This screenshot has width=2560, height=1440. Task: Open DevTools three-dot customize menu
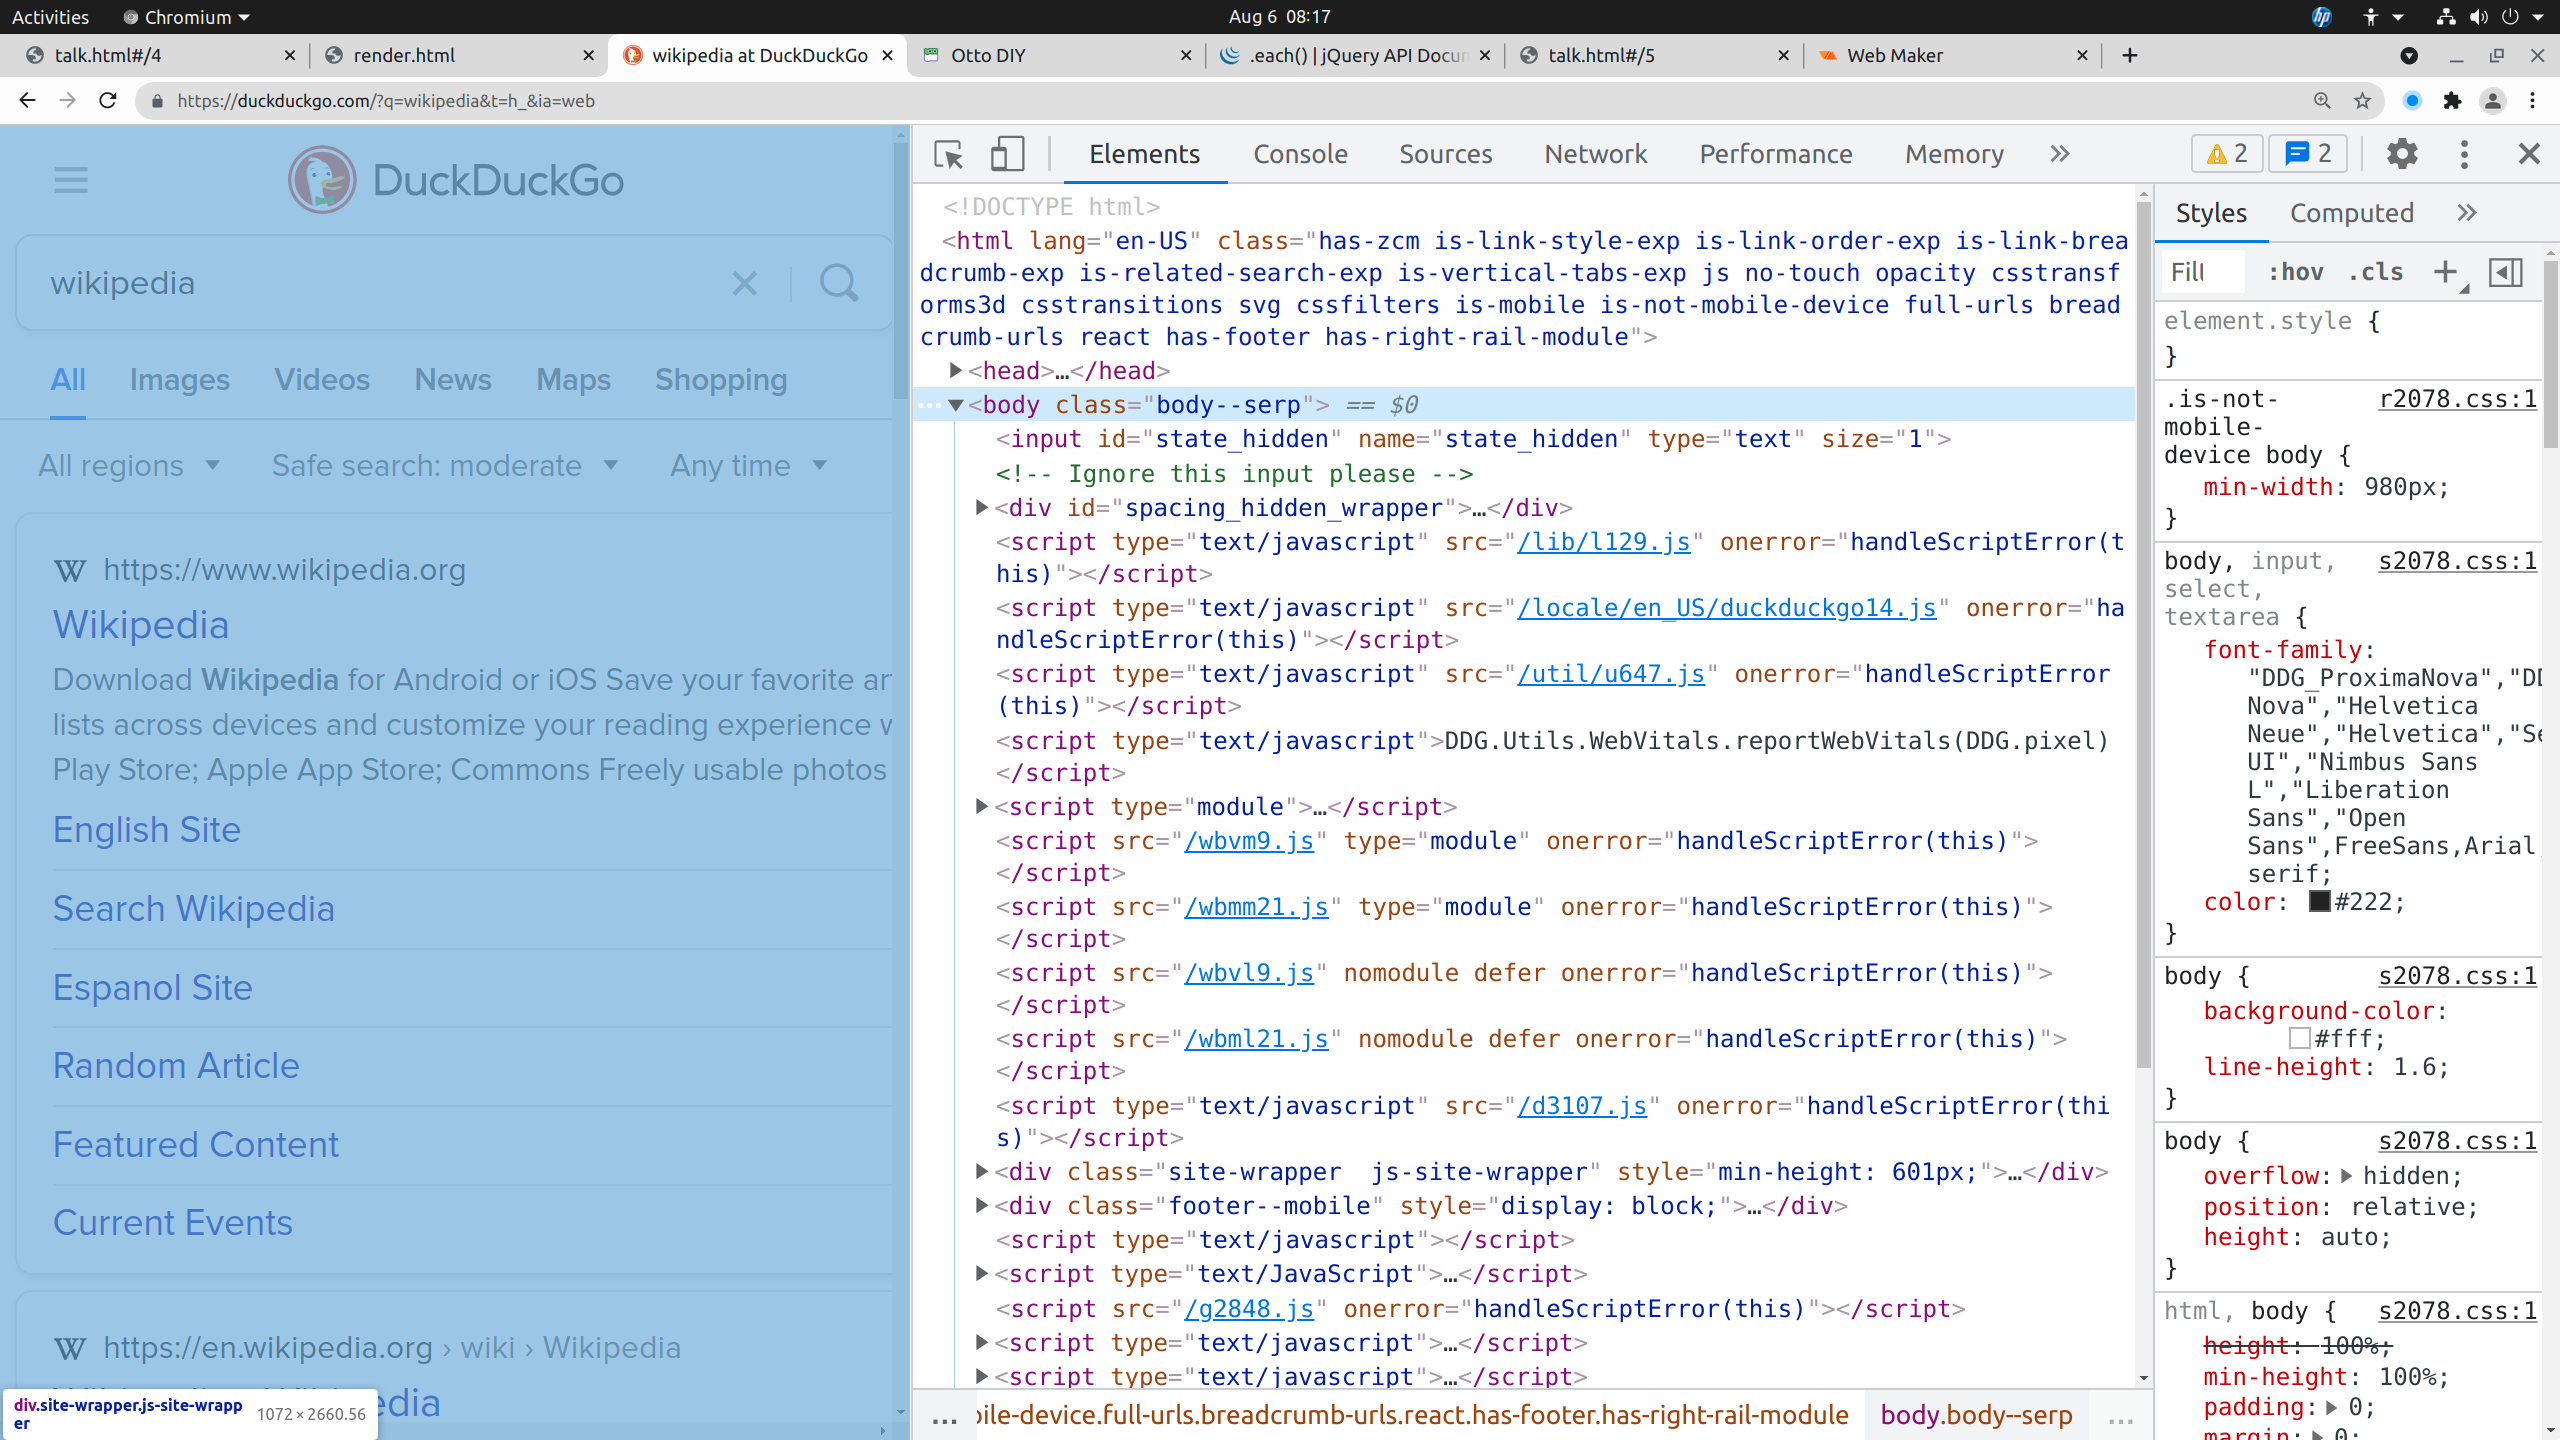tap(2464, 154)
